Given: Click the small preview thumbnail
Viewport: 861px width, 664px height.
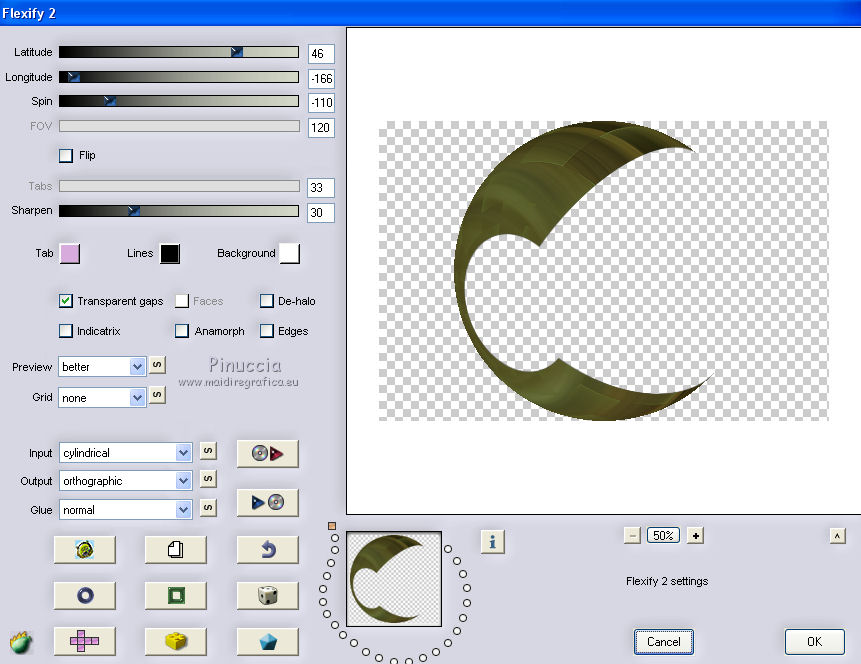Looking at the screenshot, I should (394, 579).
